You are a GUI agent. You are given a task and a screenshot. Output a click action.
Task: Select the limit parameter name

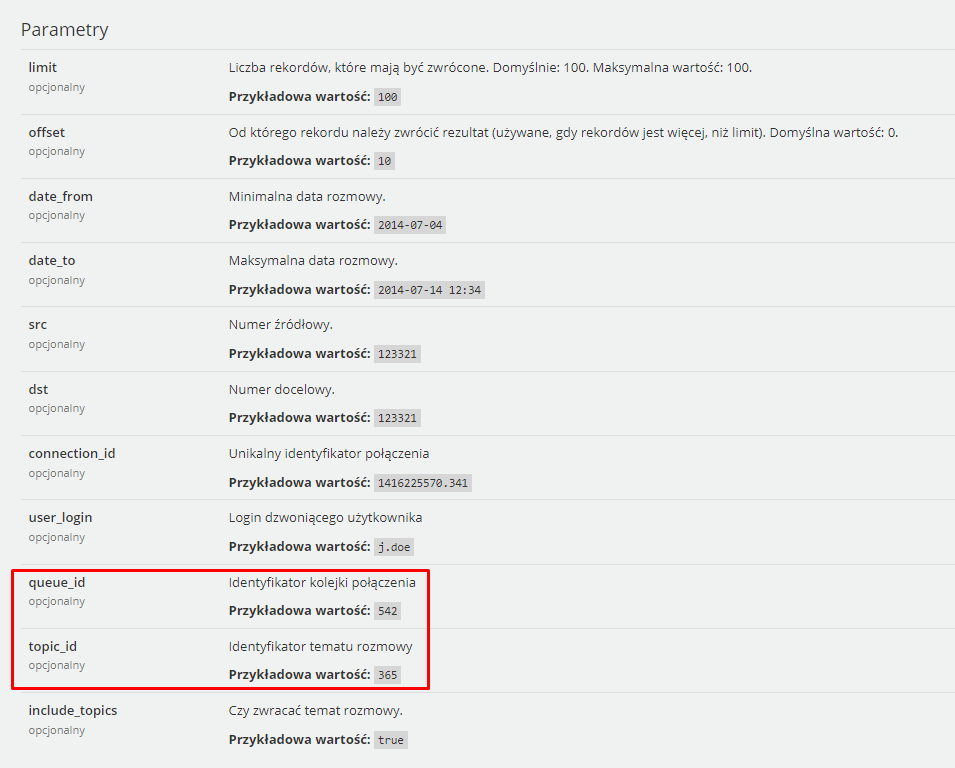(43, 67)
